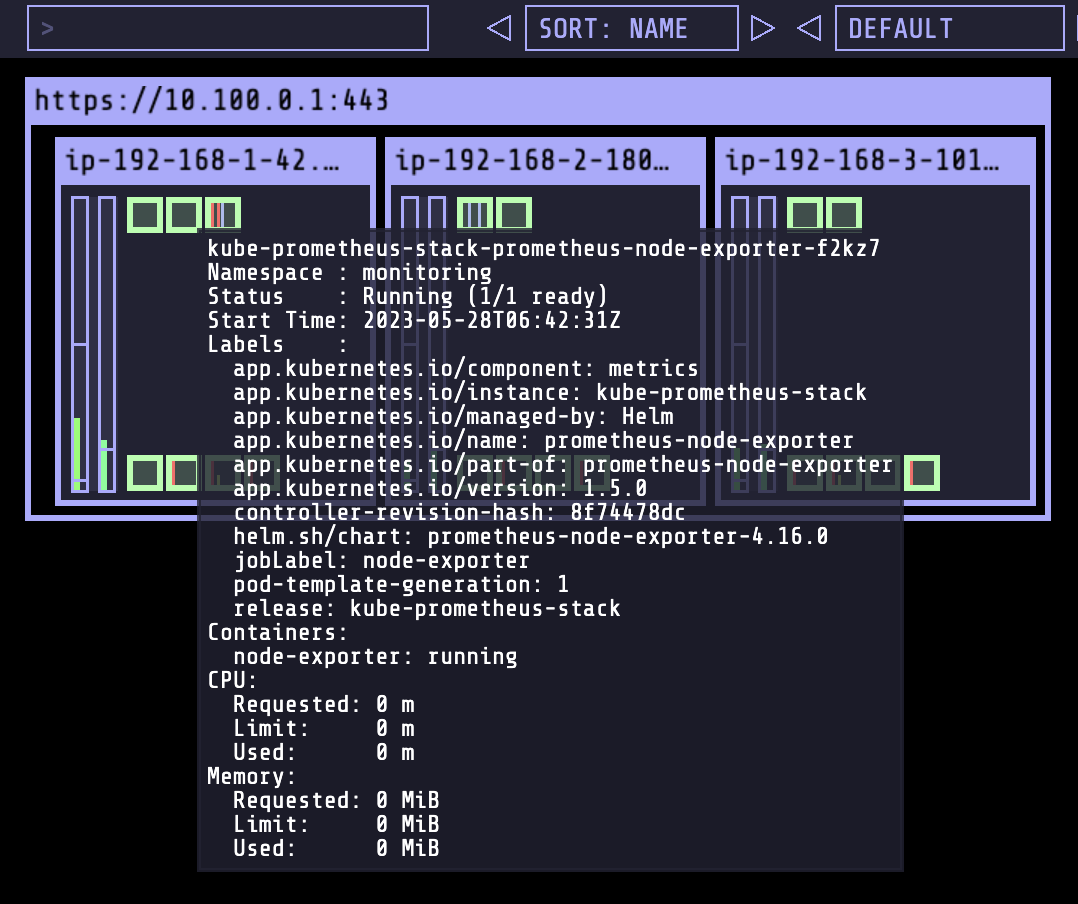Click label controller-revision-hash: 8f74478dc
Image resolution: width=1078 pixels, height=904 pixels.
(460, 513)
